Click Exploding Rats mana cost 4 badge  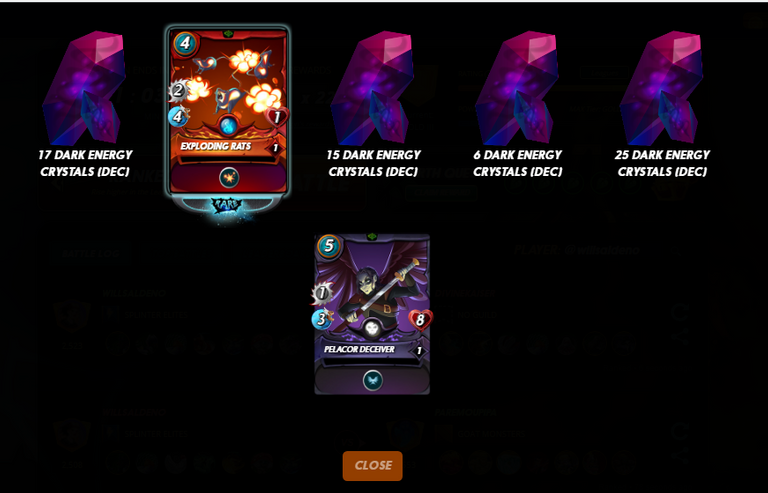184,43
